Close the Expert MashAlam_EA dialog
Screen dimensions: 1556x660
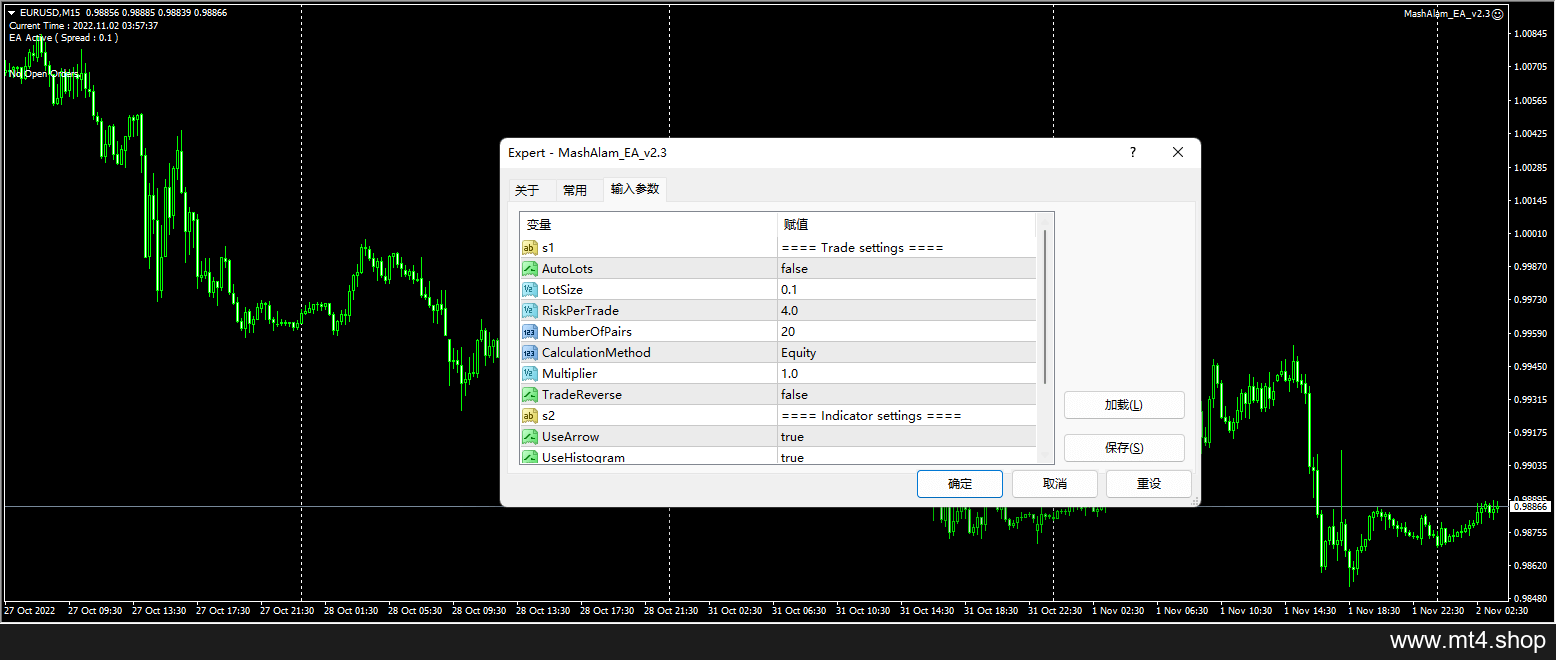pos(1178,153)
